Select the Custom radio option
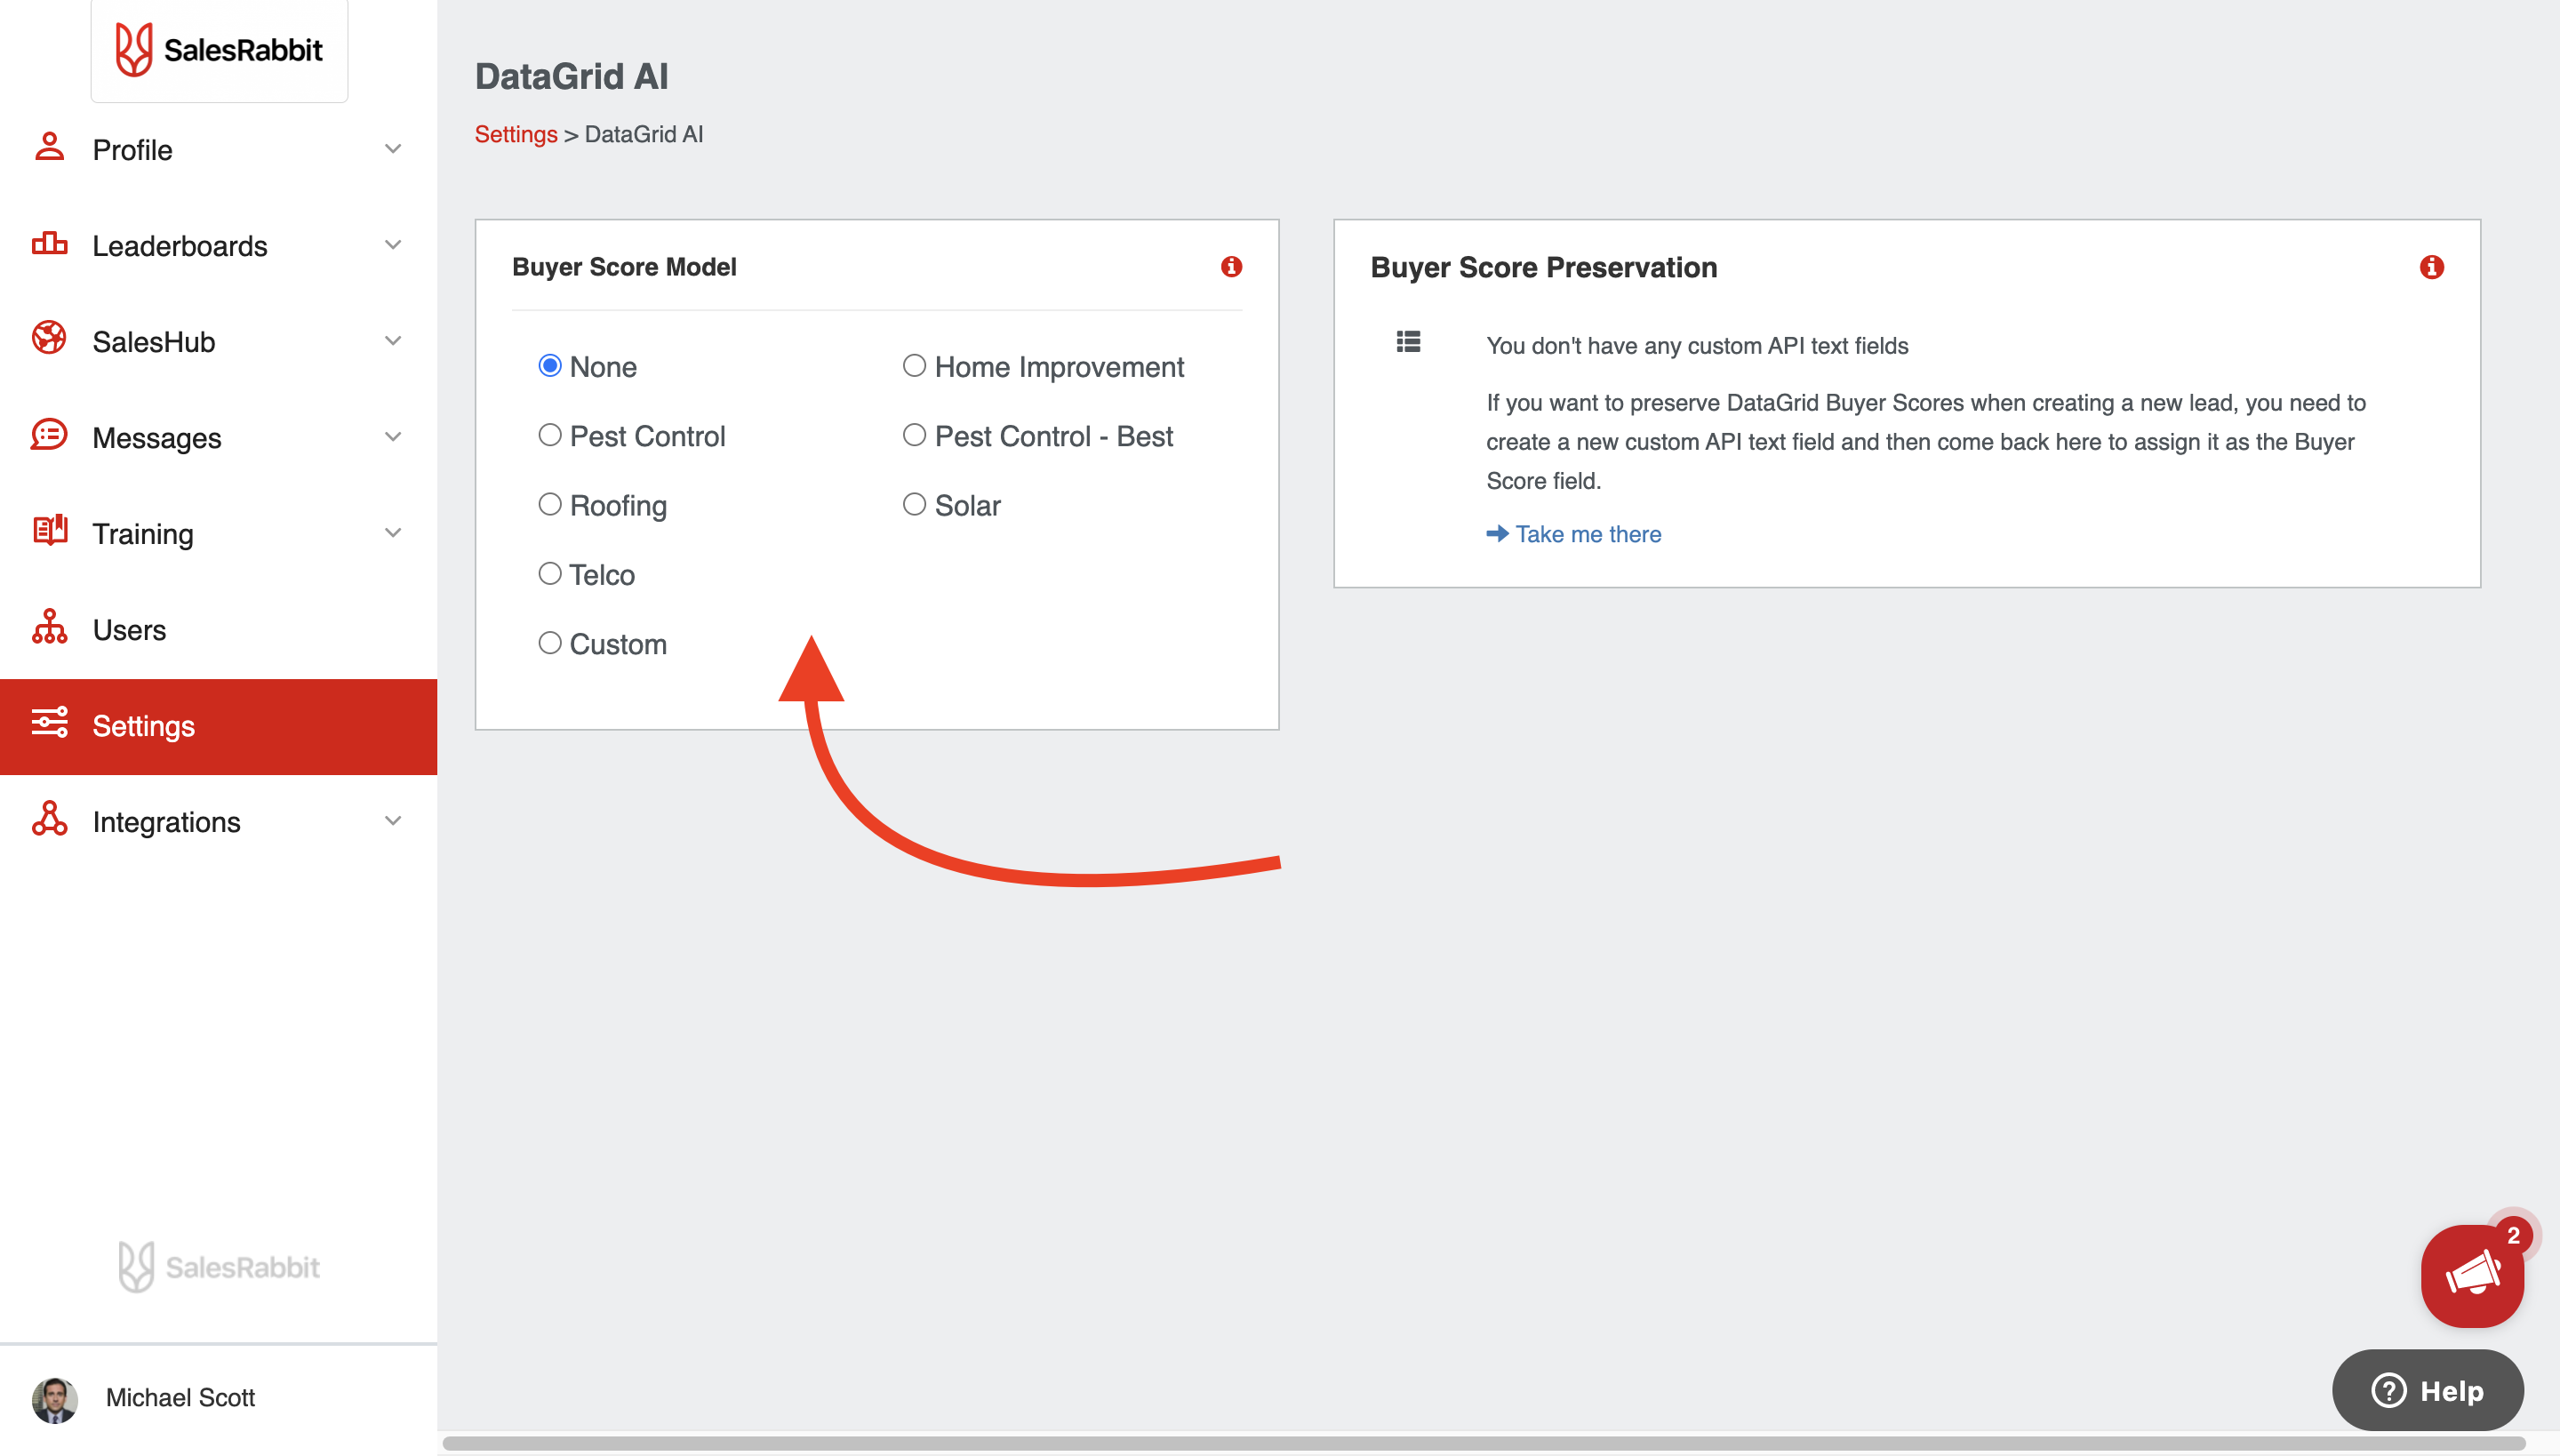This screenshot has height=1456, width=2560. (x=549, y=643)
